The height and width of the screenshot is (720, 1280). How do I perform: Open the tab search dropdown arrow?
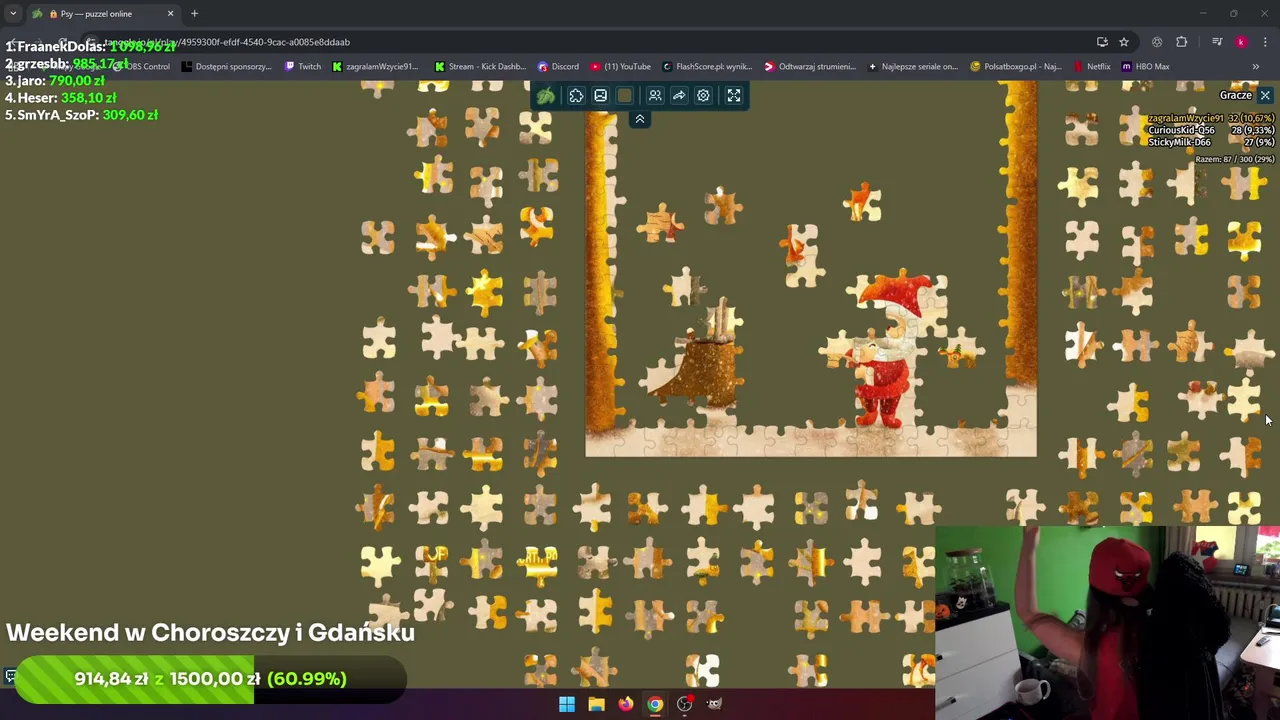point(13,14)
